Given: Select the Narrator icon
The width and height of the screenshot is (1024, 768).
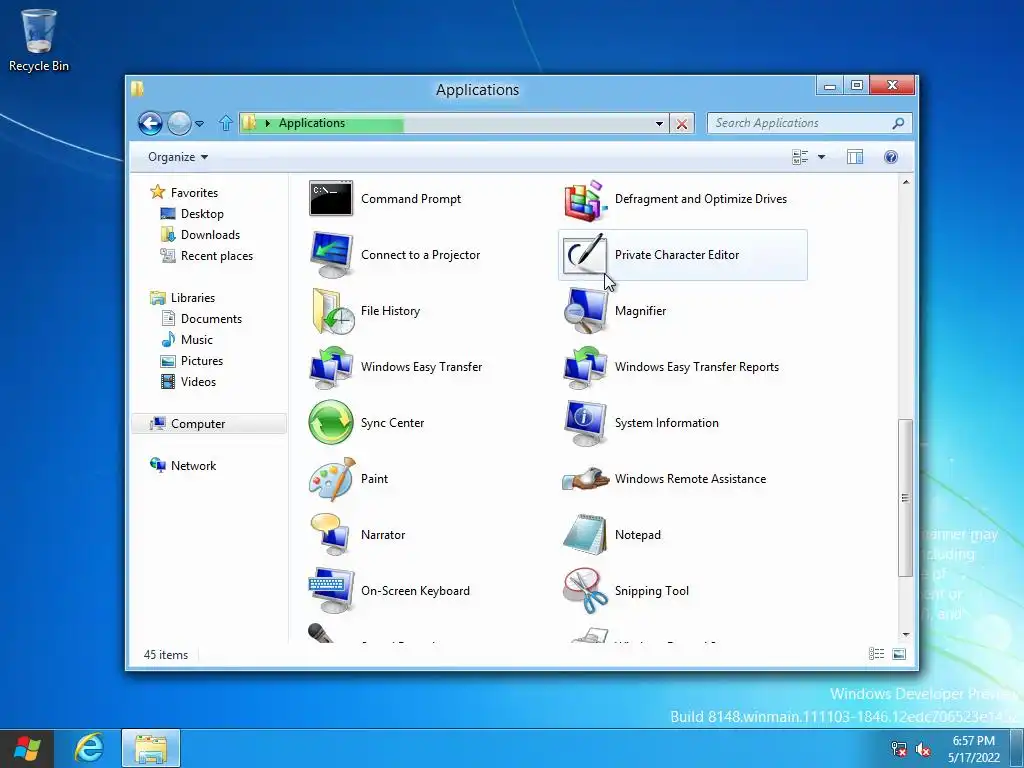Looking at the screenshot, I should coord(330,534).
